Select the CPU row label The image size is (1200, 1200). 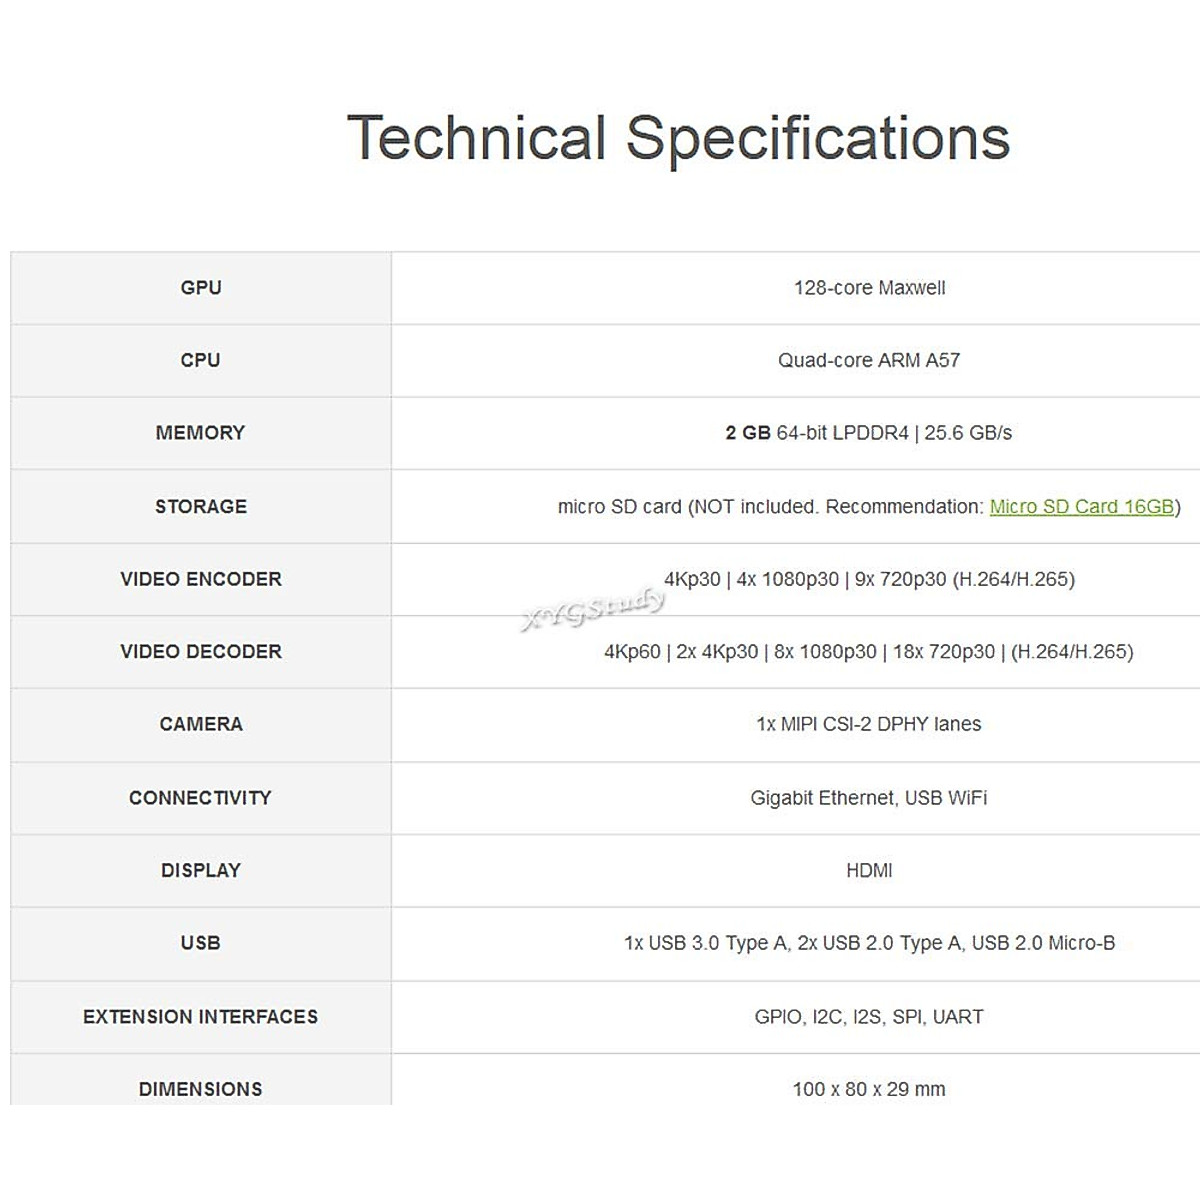[x=200, y=360]
